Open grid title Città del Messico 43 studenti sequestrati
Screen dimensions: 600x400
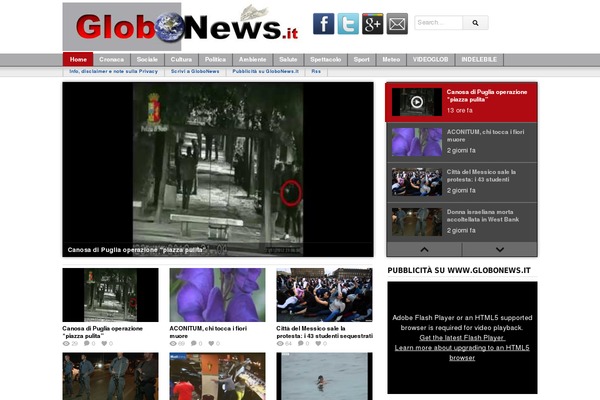(324, 332)
